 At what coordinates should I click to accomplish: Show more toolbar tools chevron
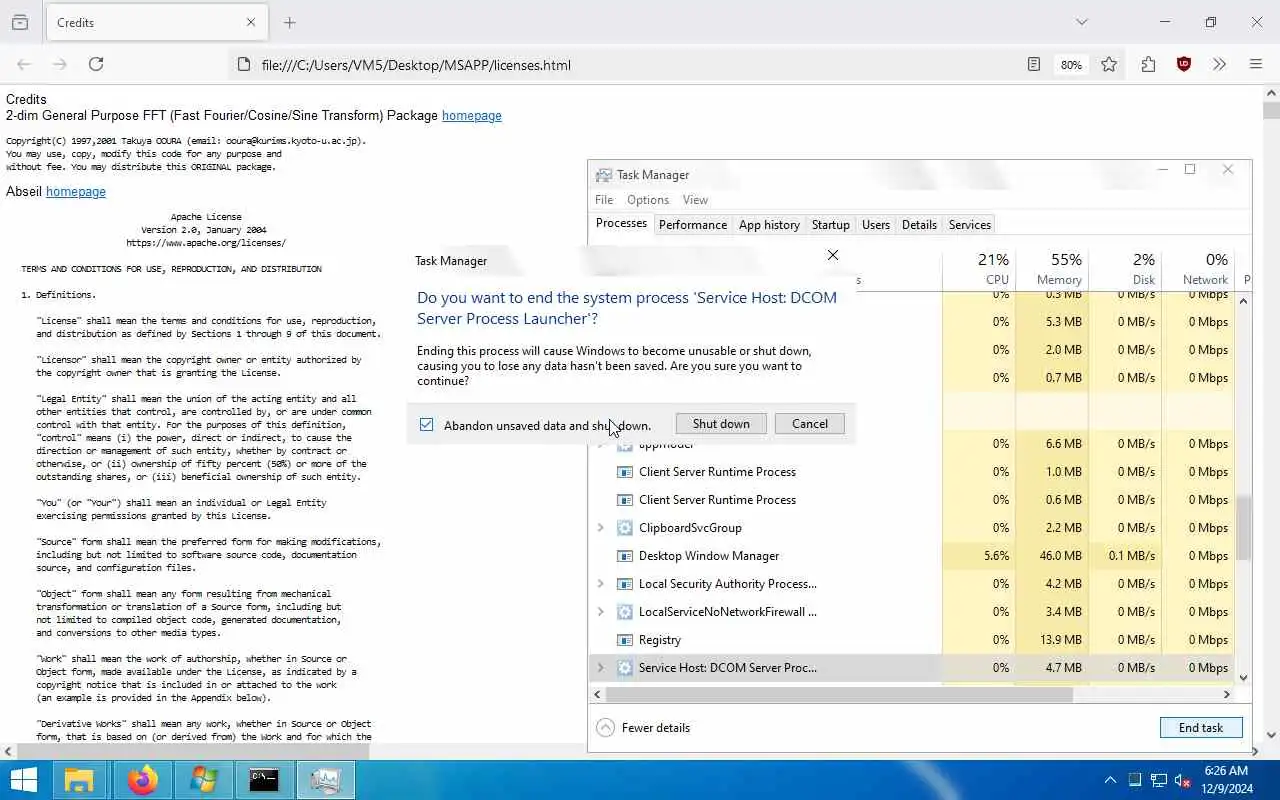pyautogui.click(x=1219, y=64)
